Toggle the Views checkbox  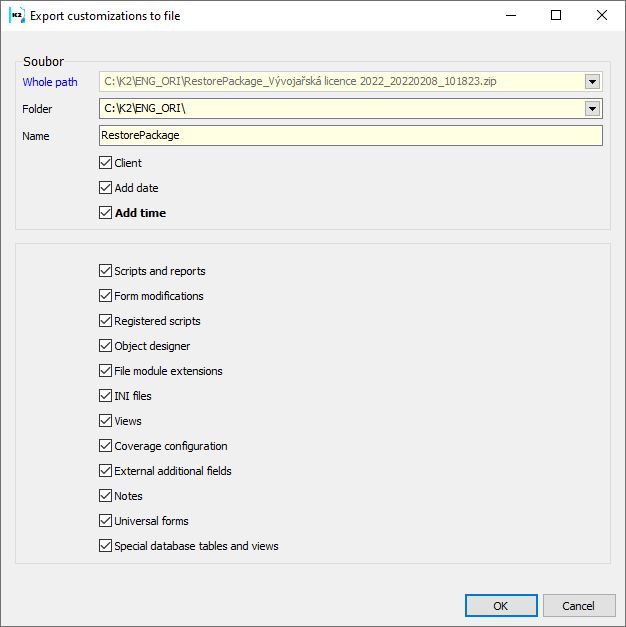tap(106, 421)
